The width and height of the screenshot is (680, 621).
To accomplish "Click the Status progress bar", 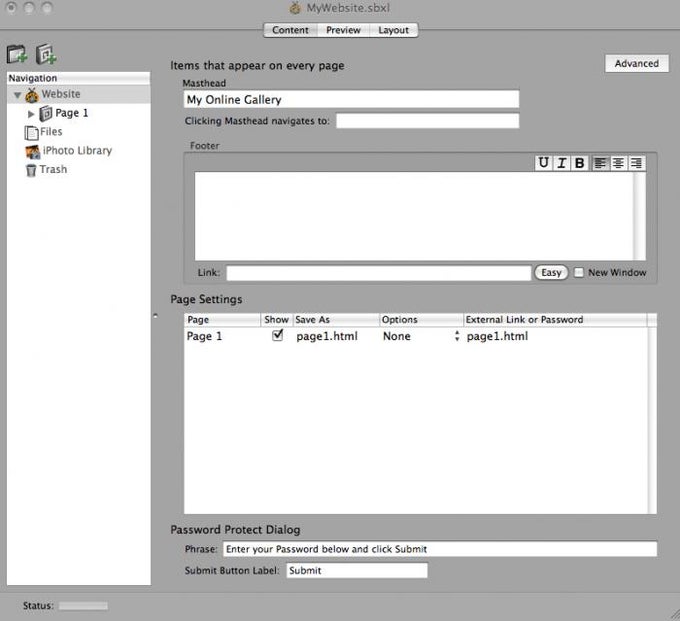I will pos(83,606).
